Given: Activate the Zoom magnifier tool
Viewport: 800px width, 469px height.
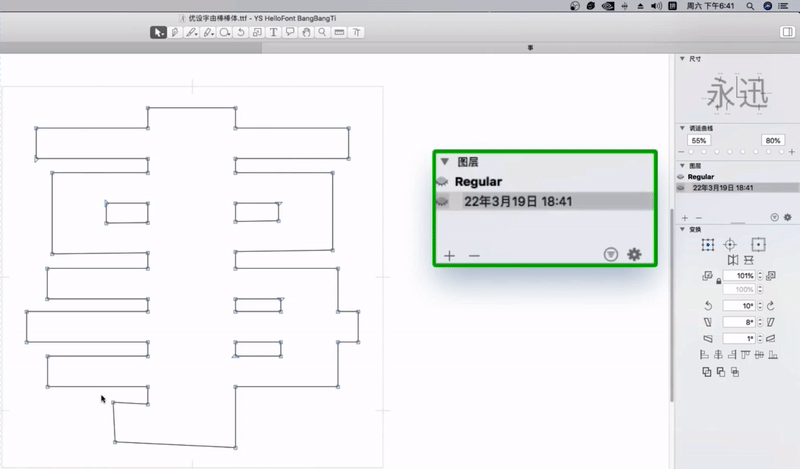Looking at the screenshot, I should coord(322,32).
